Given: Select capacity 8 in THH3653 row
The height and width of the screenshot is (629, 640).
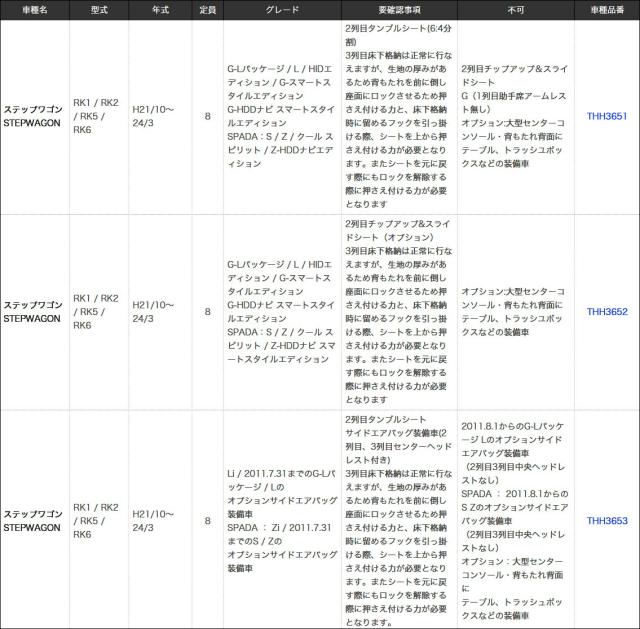Looking at the screenshot, I should coord(208,521).
